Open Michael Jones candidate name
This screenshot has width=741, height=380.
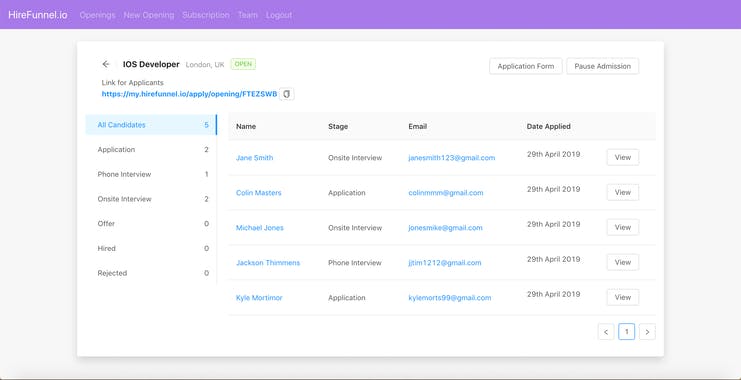click(260, 228)
